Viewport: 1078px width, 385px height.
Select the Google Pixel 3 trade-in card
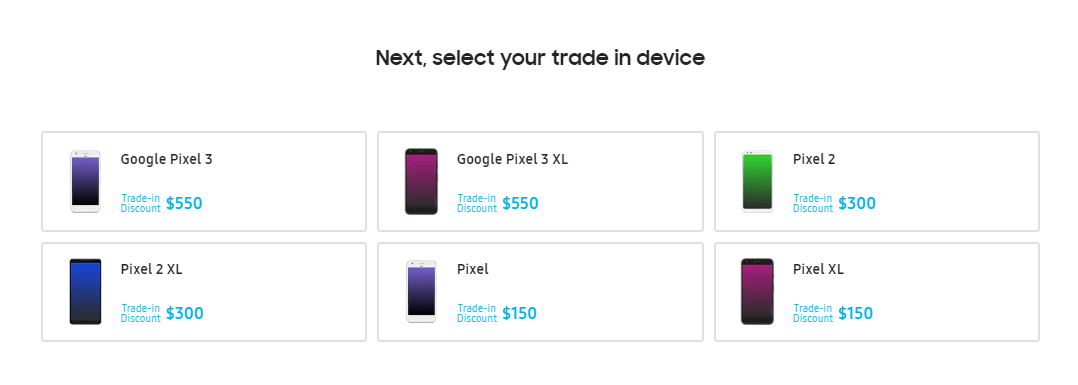point(204,182)
